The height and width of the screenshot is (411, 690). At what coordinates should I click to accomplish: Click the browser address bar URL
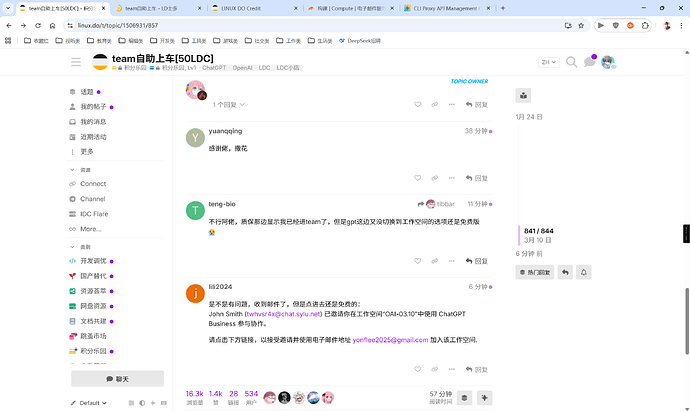117,26
